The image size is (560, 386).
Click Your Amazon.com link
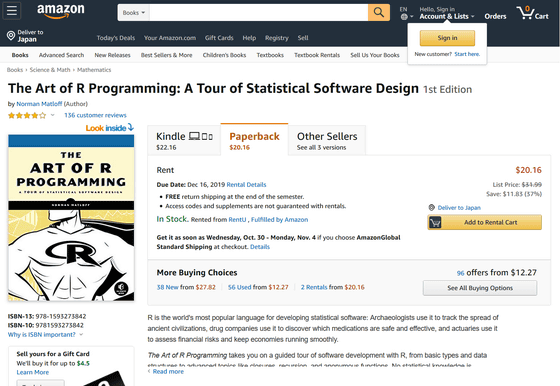170,38
